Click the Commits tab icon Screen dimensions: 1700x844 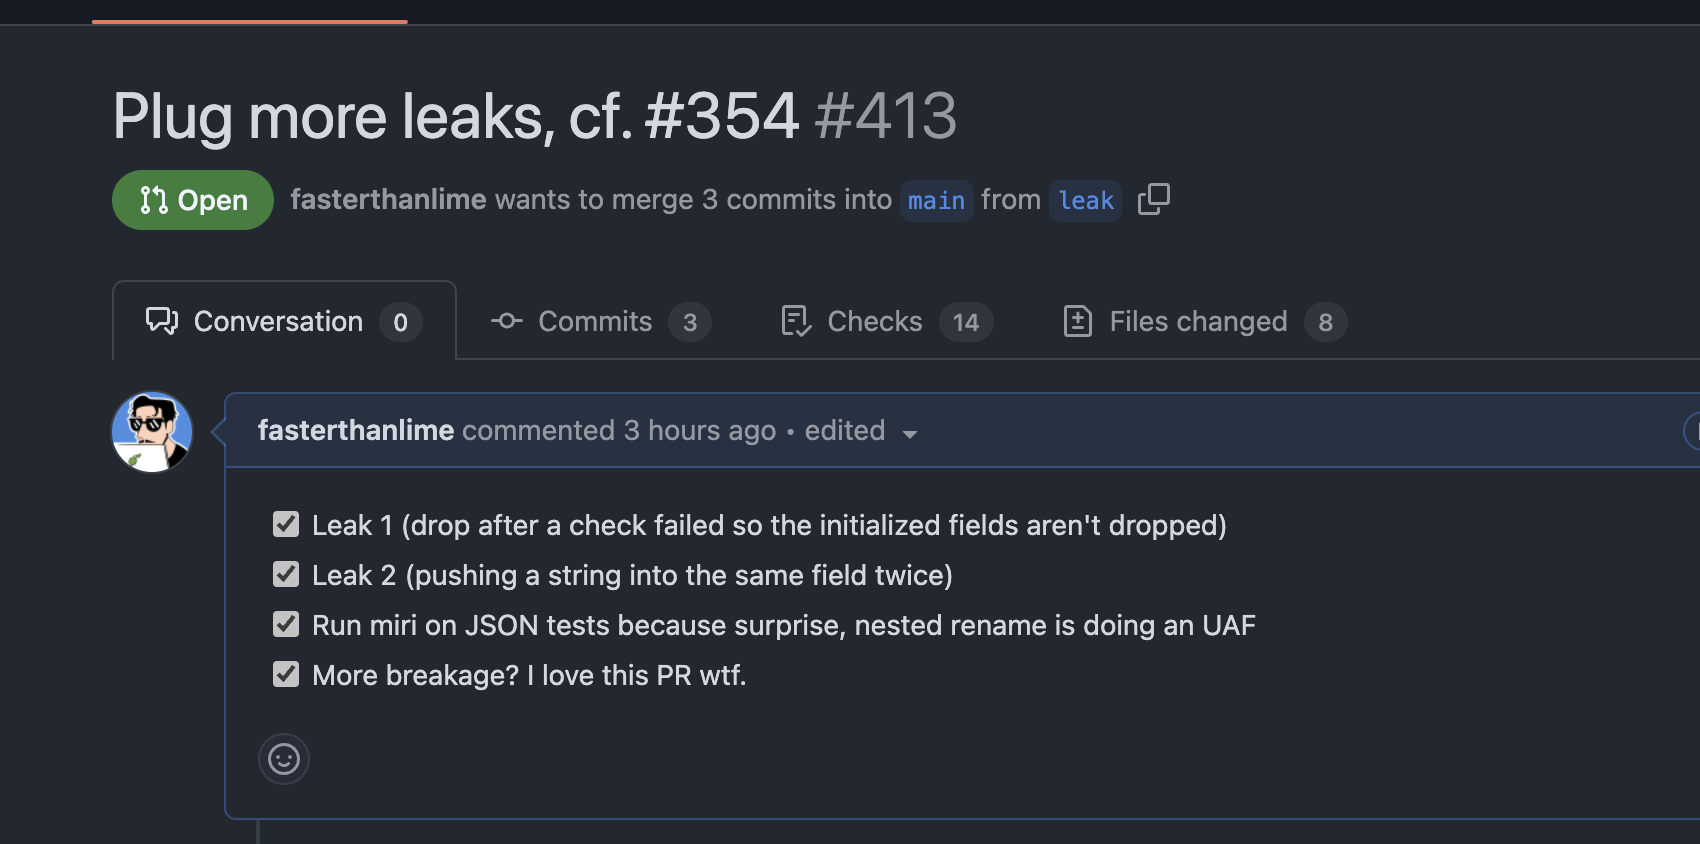click(x=507, y=321)
